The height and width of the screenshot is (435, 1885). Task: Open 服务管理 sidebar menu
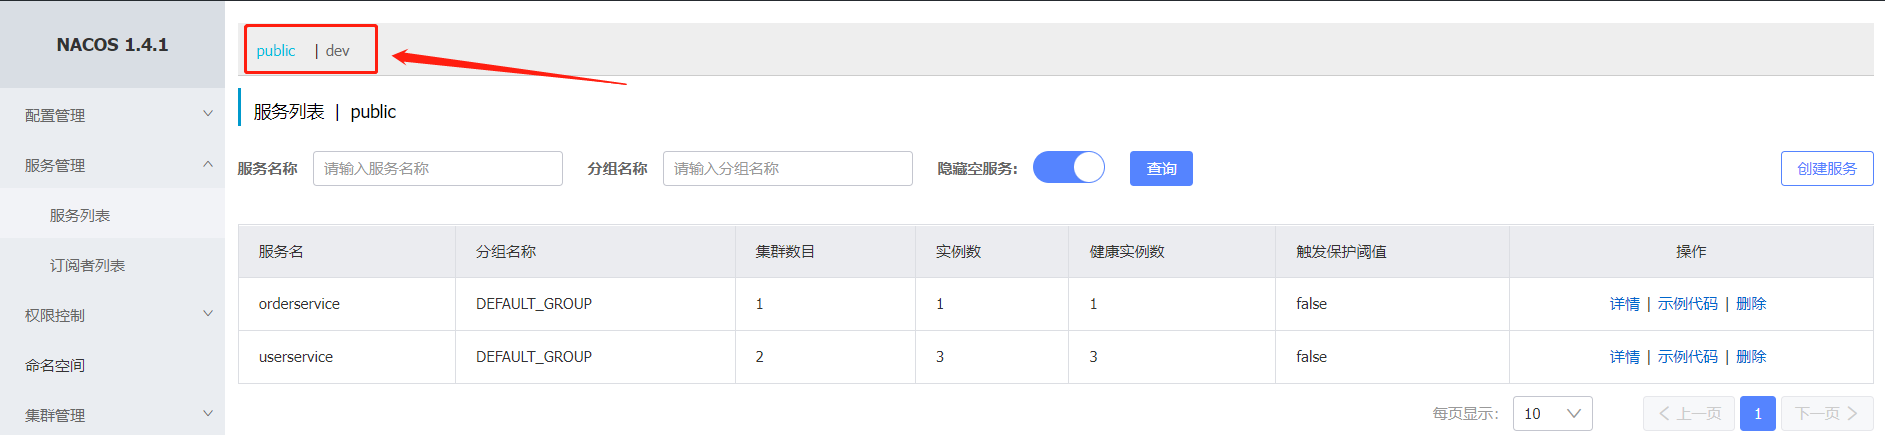[55, 165]
